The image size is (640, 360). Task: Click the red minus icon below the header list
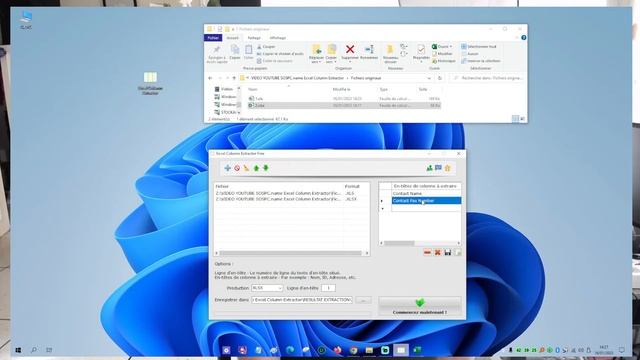[427, 253]
